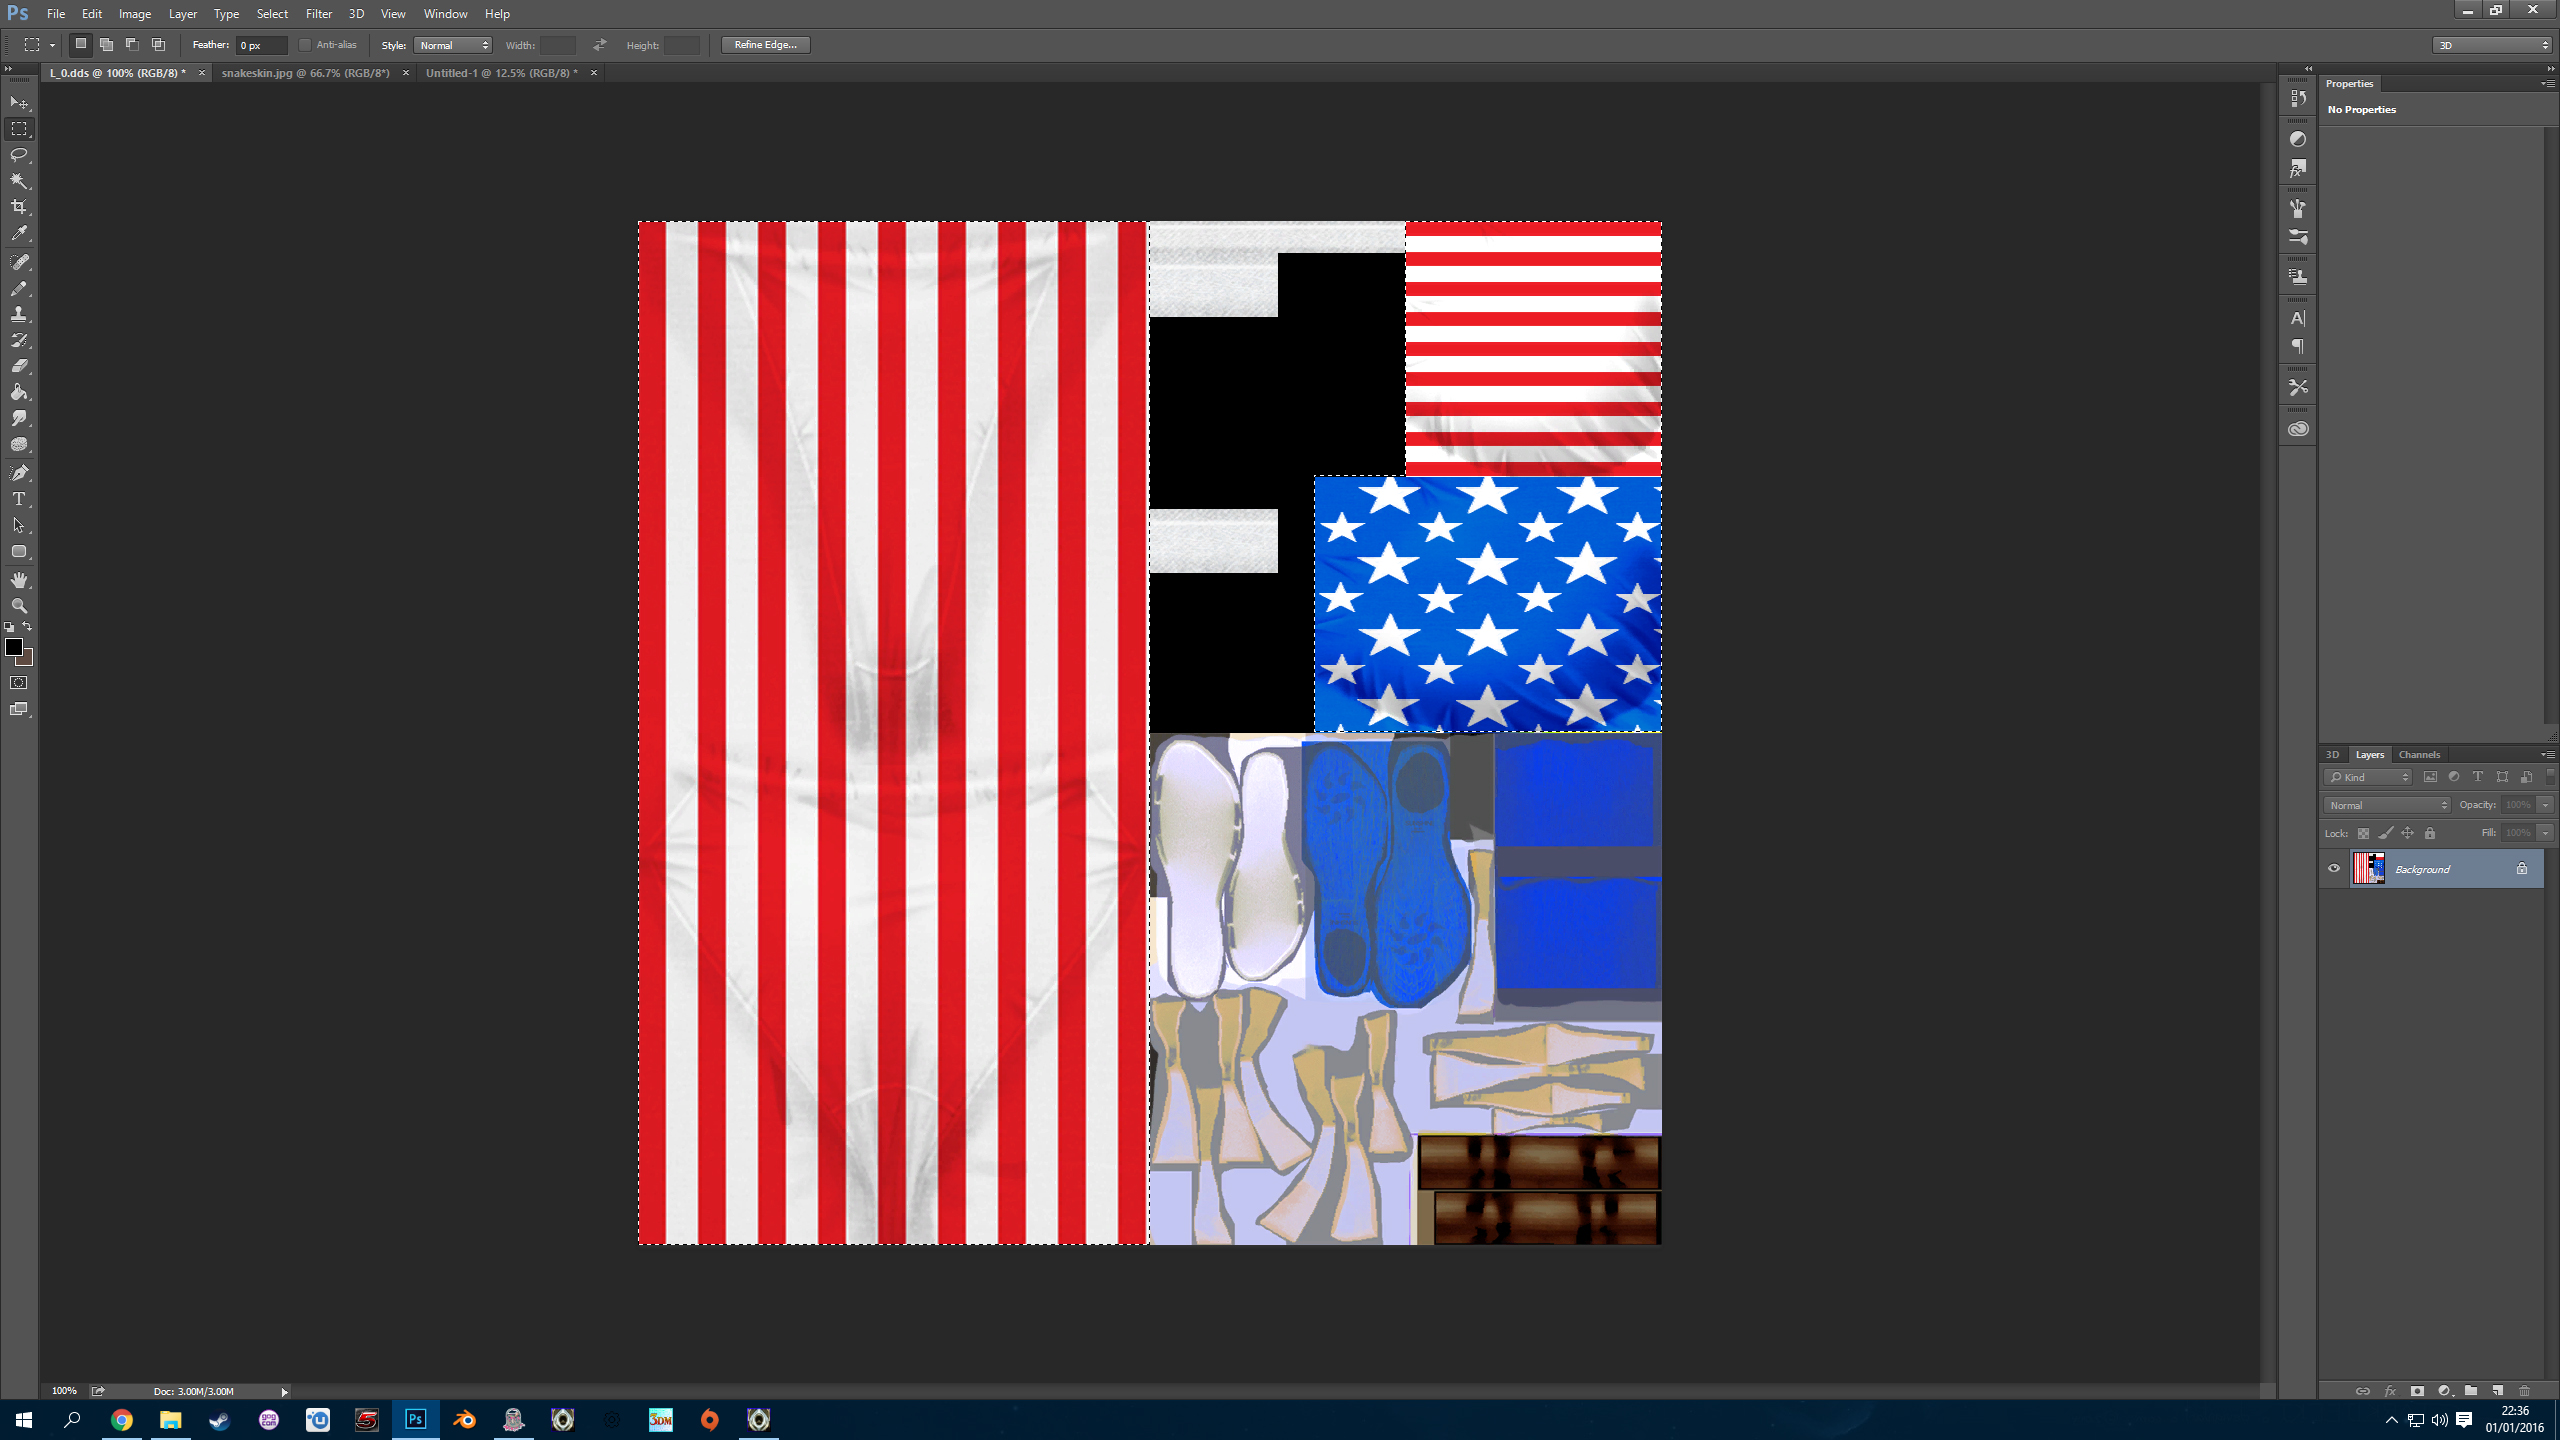This screenshot has width=2560, height=1440.
Task: Select the Rounded Rectangle shape tool
Action: click(x=19, y=551)
